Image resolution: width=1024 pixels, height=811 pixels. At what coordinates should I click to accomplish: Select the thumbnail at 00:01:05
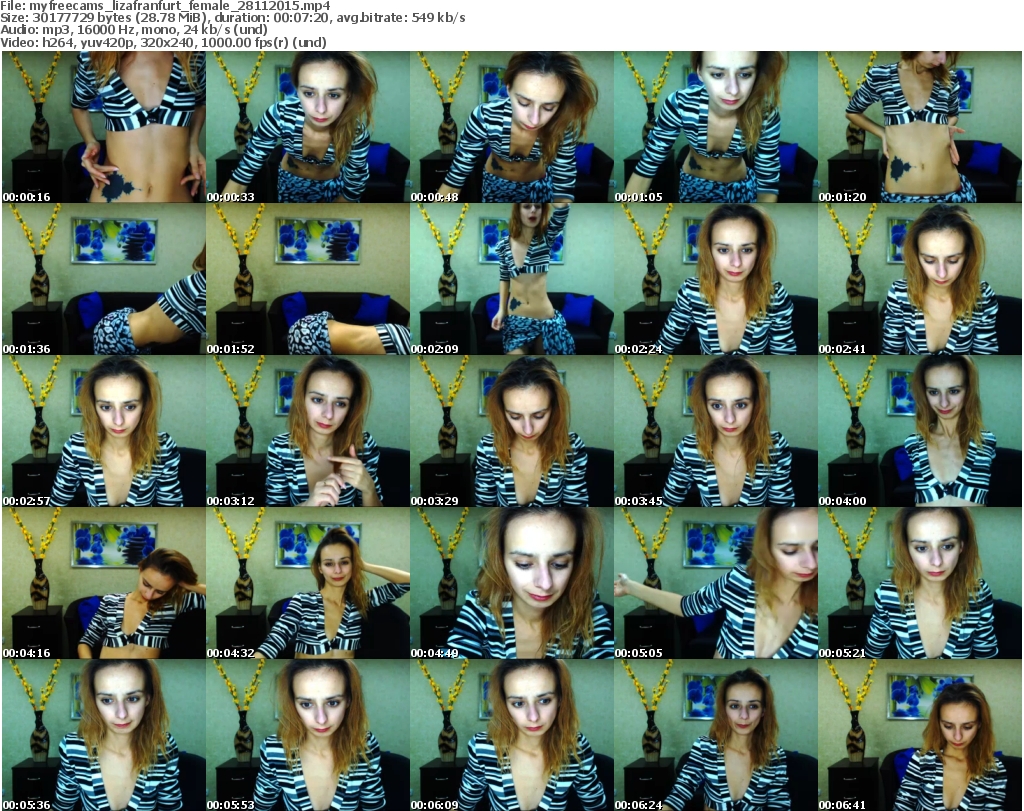click(715, 127)
